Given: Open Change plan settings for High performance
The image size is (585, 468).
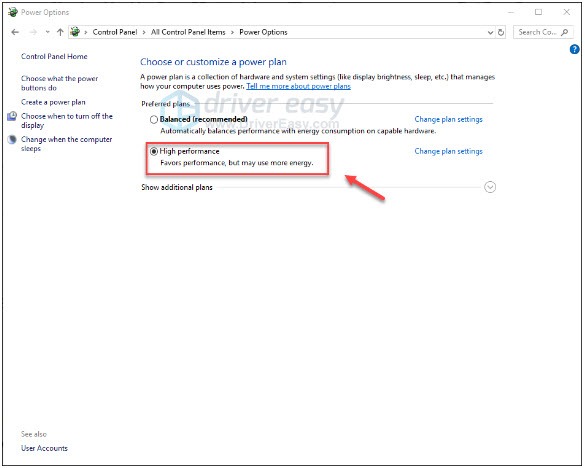Looking at the screenshot, I should click(x=448, y=152).
